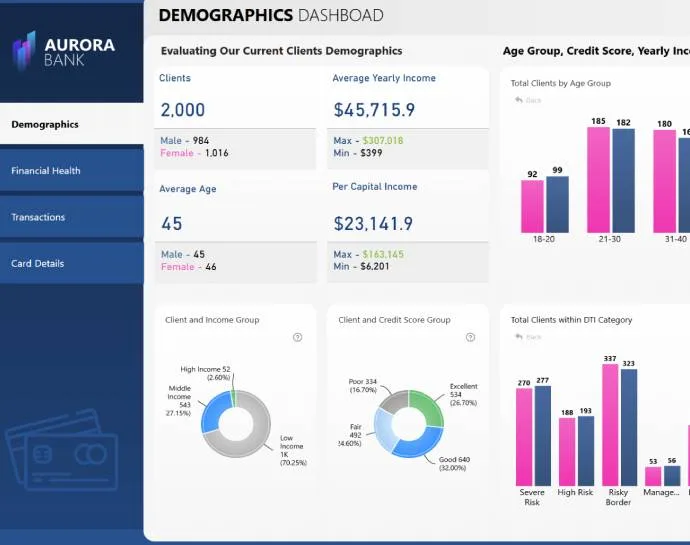Click the Female client count 1,016

click(x=217, y=153)
